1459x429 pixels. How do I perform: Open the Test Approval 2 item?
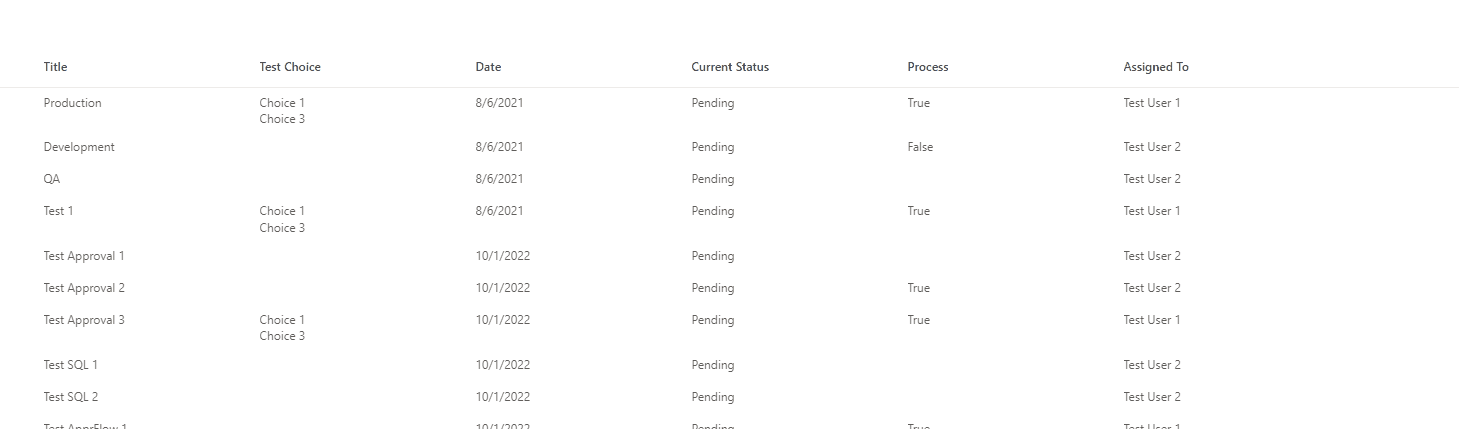[84, 288]
